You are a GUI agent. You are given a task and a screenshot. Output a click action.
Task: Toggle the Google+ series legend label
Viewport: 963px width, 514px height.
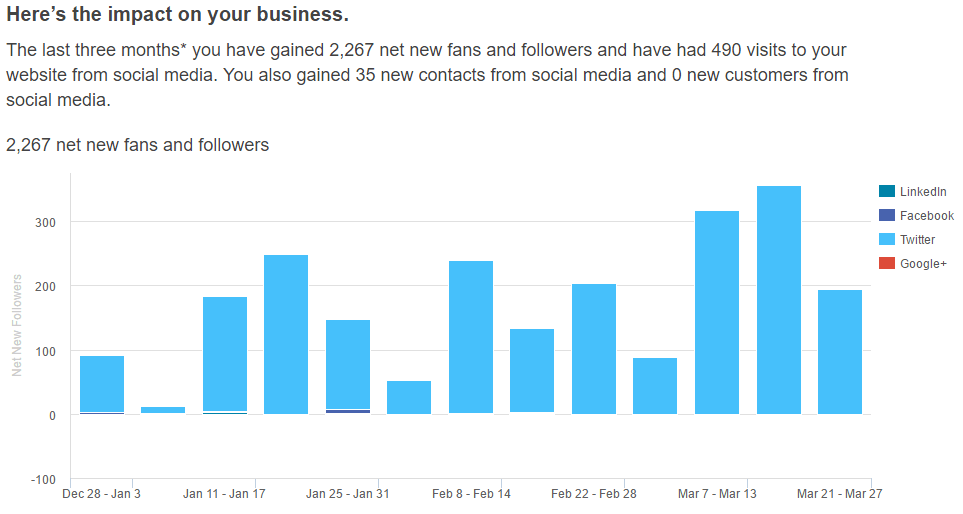pyautogui.click(x=923, y=263)
